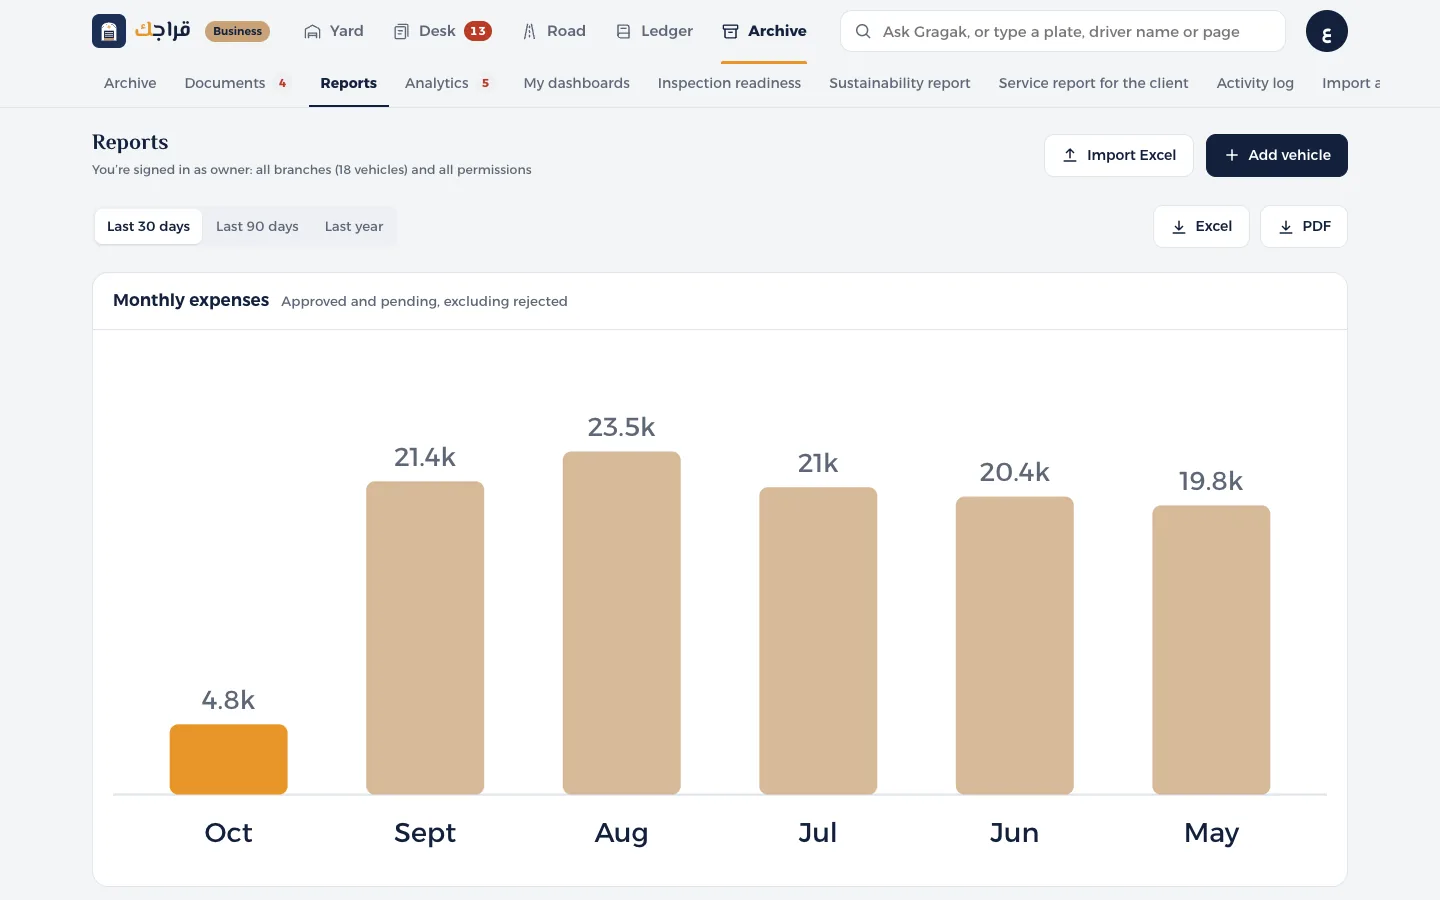Screen dimensions: 1440x900
Task: Download the report as PDF
Action: (x=1304, y=226)
